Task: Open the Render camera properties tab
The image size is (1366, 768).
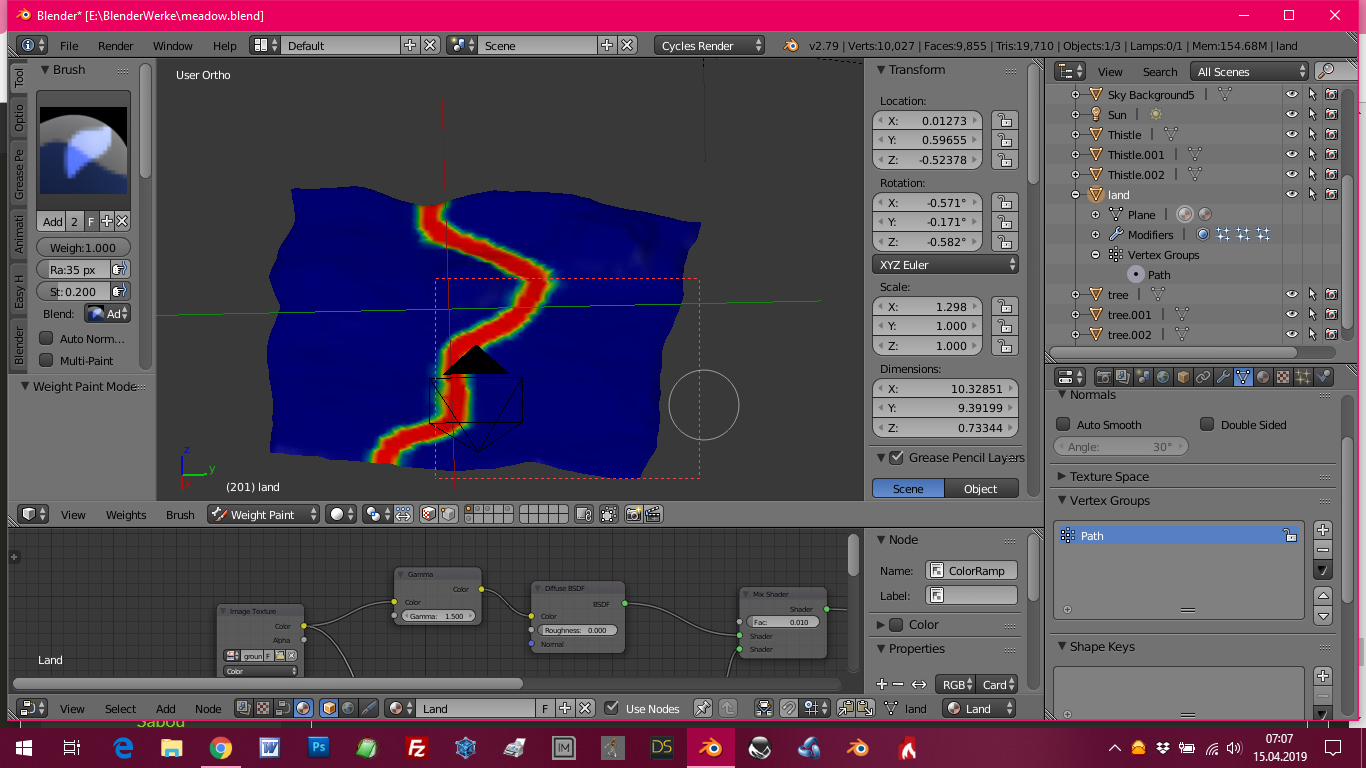Action: pyautogui.click(x=1103, y=377)
